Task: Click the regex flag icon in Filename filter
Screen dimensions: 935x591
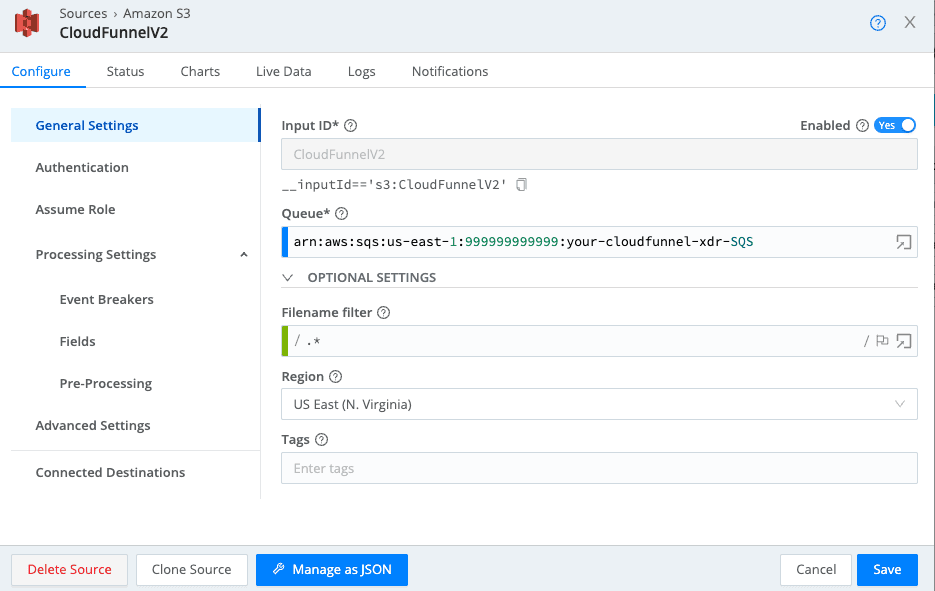Action: [881, 341]
